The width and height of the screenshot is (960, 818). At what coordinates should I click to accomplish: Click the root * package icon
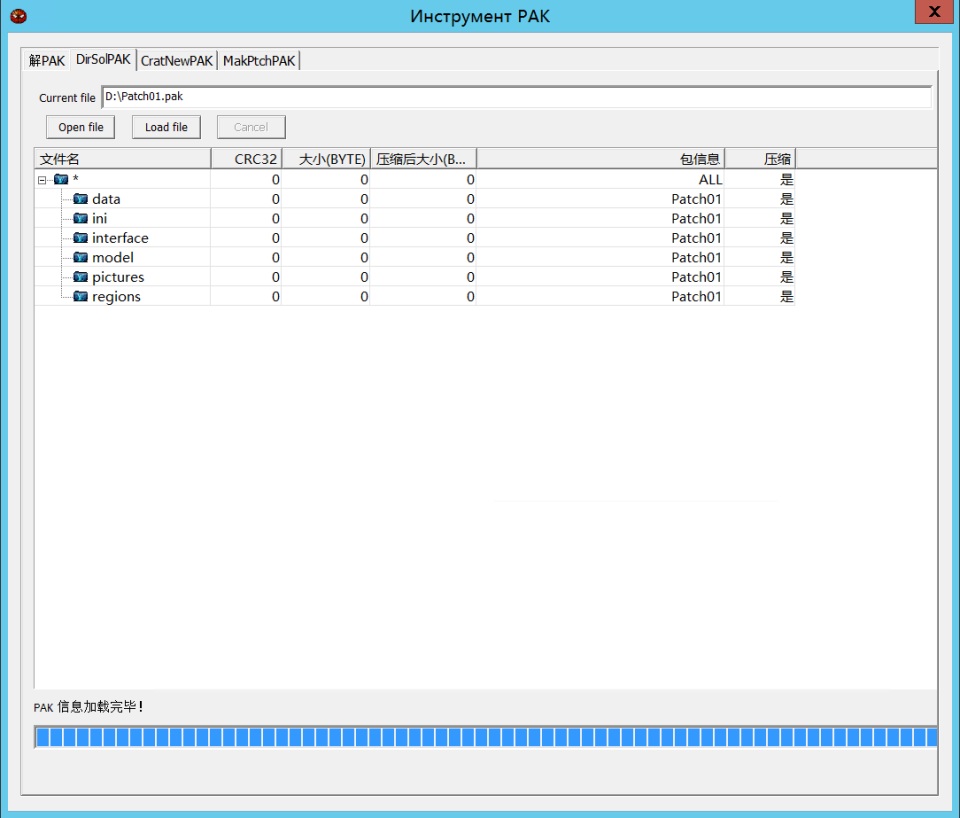pos(61,180)
